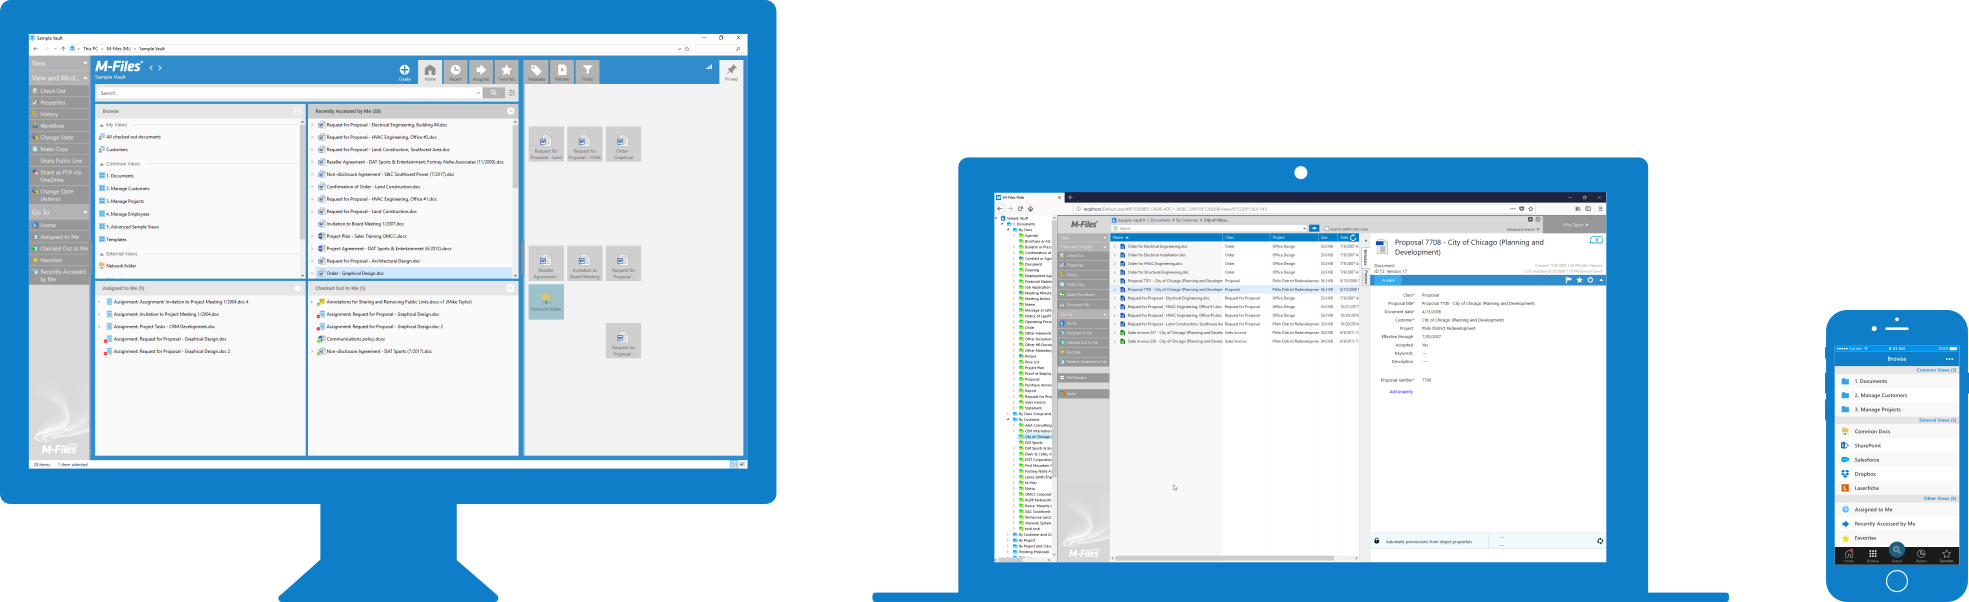Click the Filters funnel icon
This screenshot has width=1969, height=602.
(587, 71)
